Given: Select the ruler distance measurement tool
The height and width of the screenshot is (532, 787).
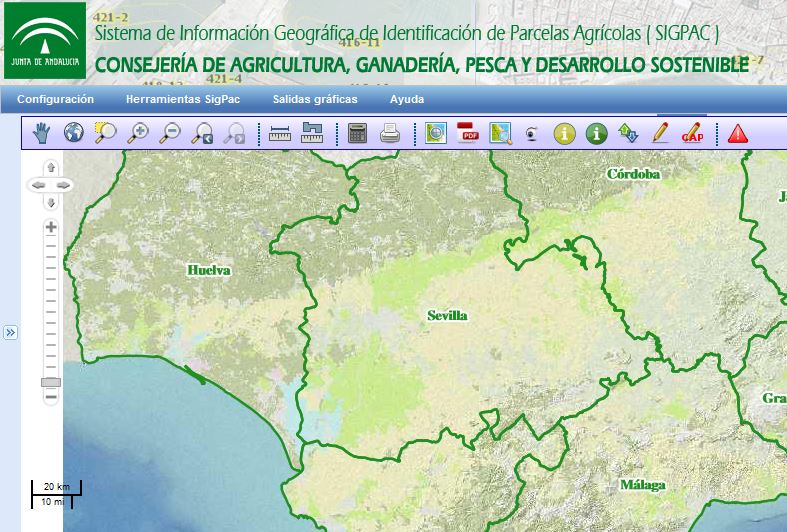Looking at the screenshot, I should [279, 132].
